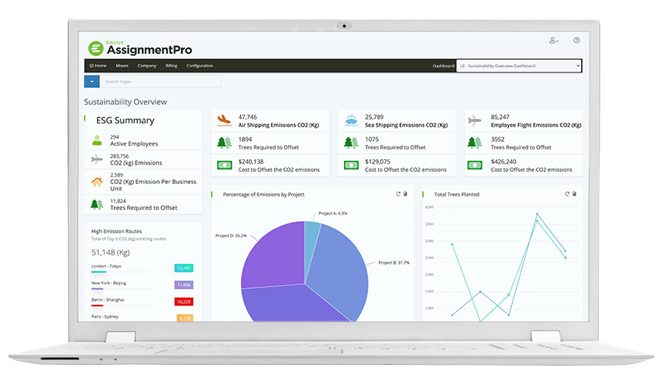Click the Project B: 31.7% chart label

pos(394,263)
